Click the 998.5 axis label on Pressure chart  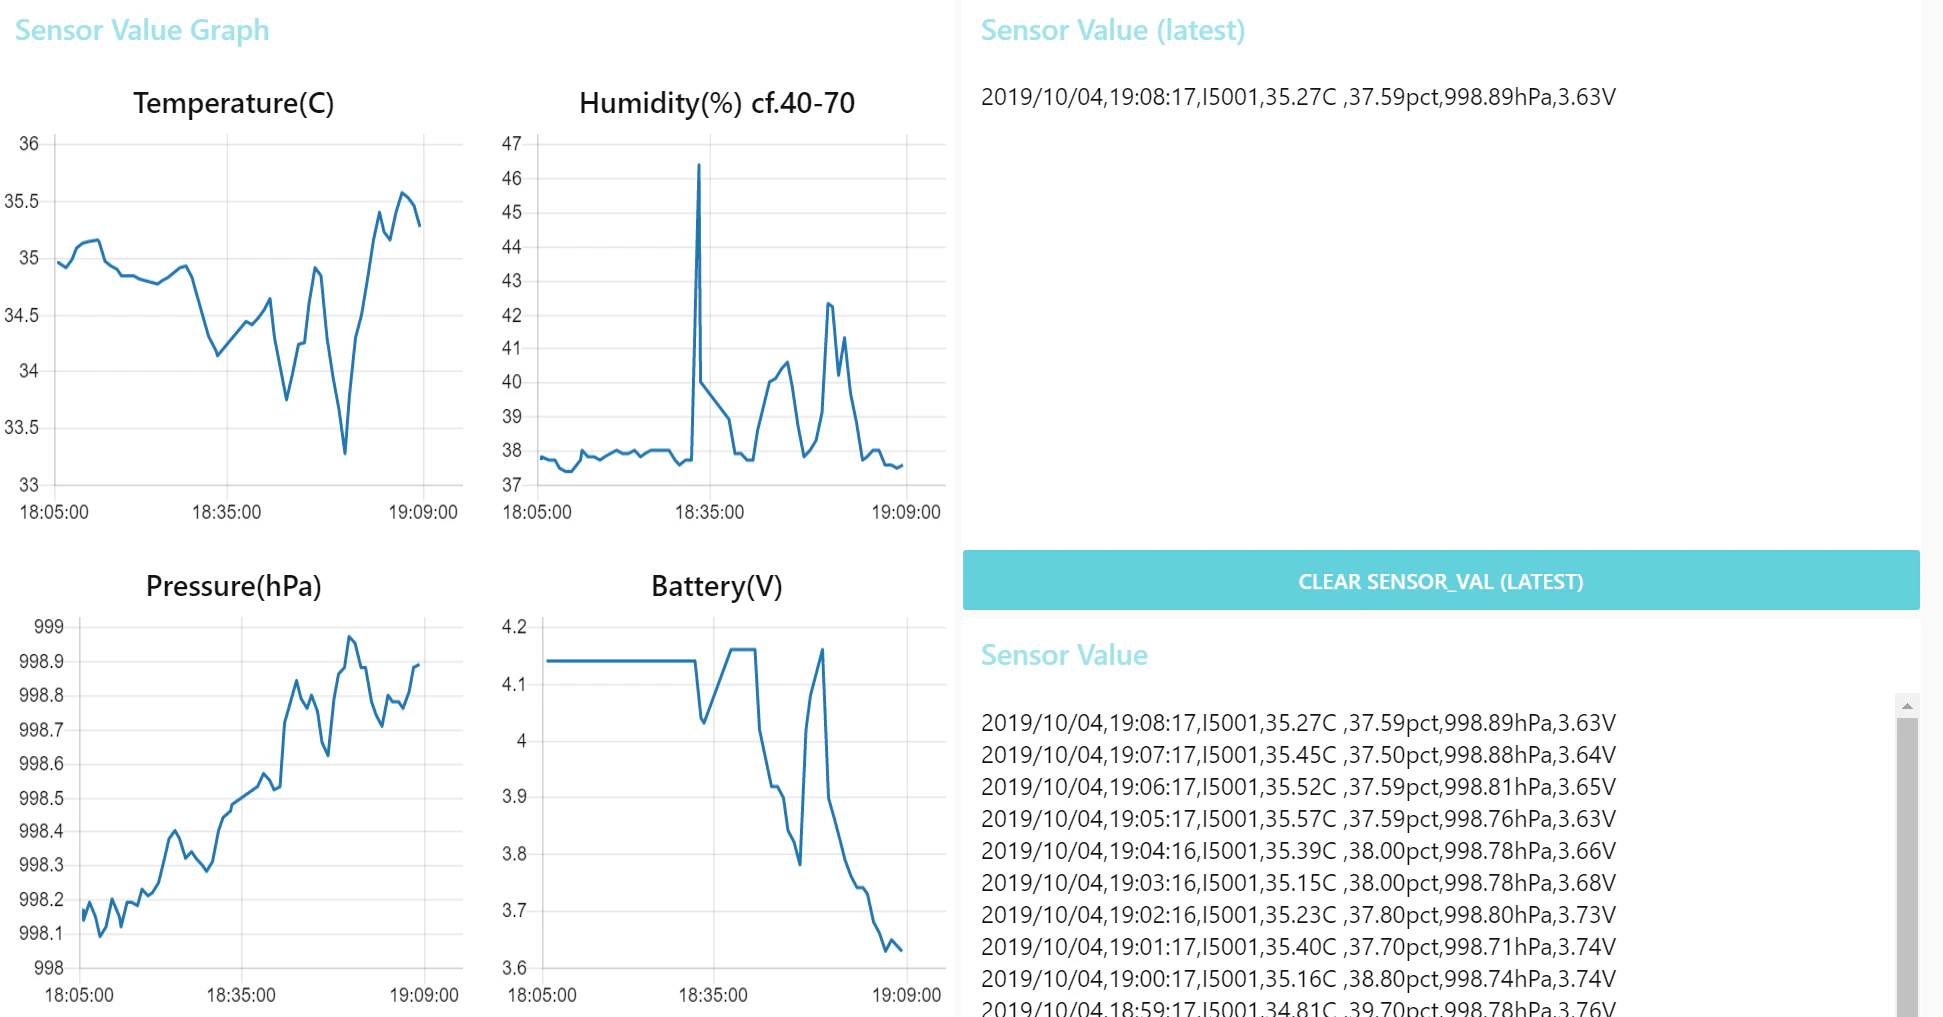(41, 798)
